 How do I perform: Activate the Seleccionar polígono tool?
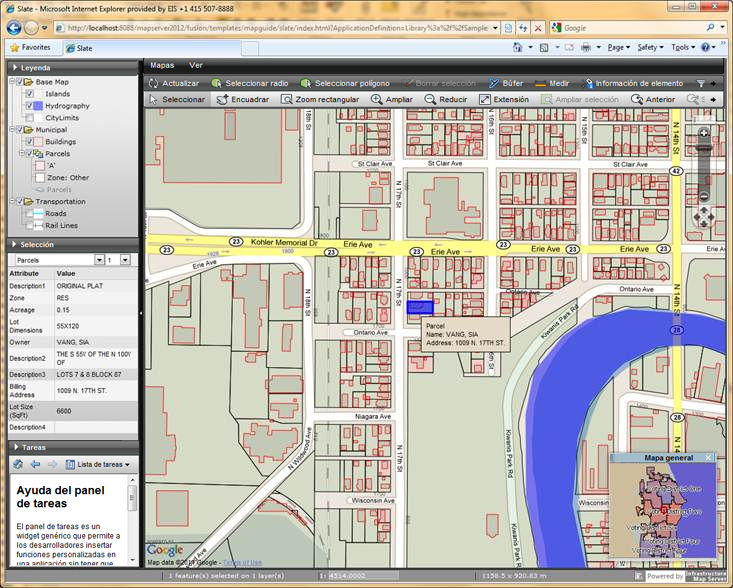pyautogui.click(x=345, y=83)
